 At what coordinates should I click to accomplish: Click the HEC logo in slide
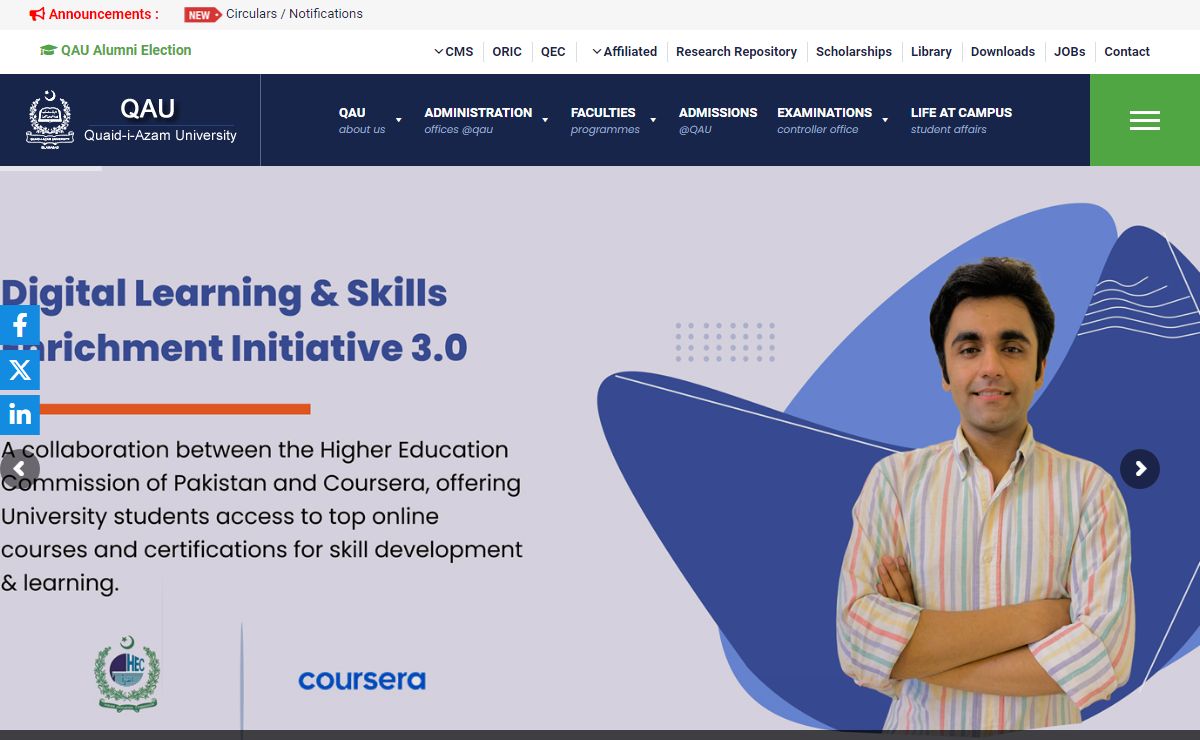(127, 672)
